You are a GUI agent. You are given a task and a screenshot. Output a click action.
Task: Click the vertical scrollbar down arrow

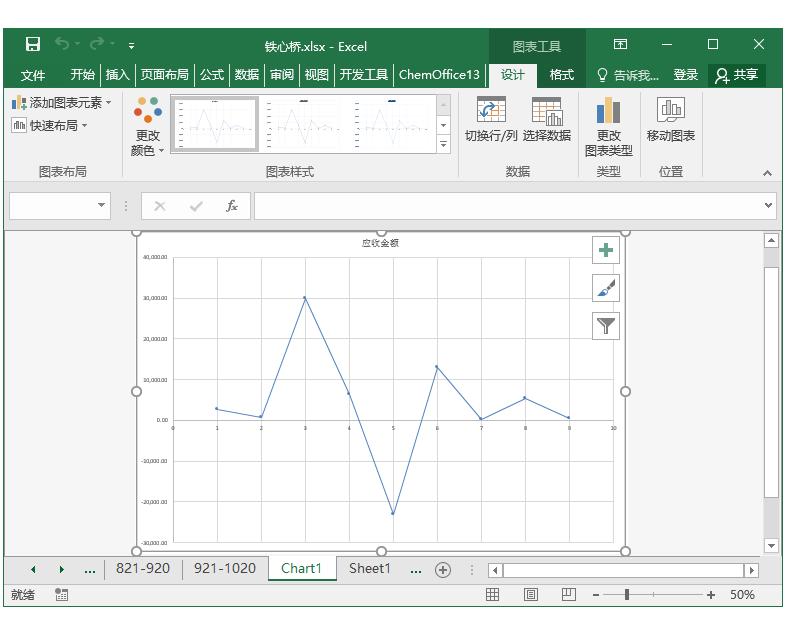coord(771,545)
